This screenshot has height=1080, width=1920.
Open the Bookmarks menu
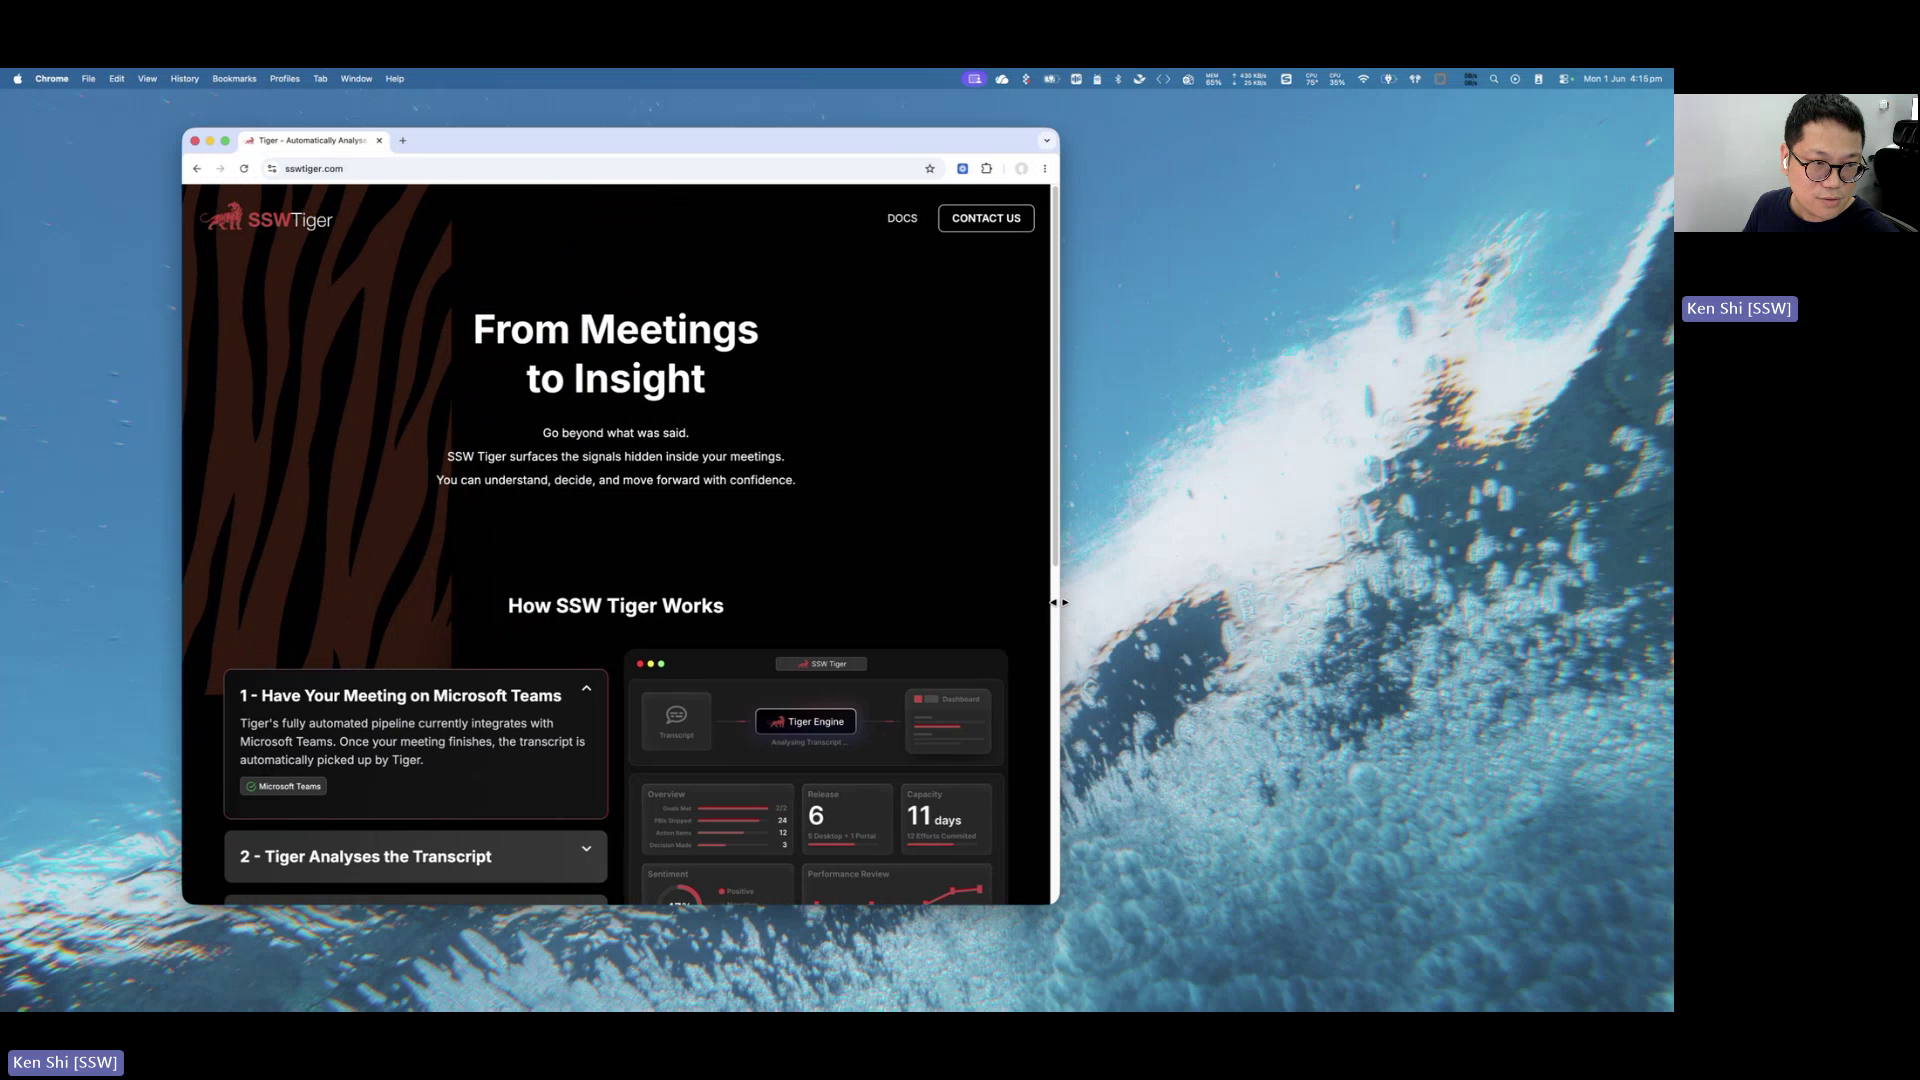pyautogui.click(x=234, y=79)
